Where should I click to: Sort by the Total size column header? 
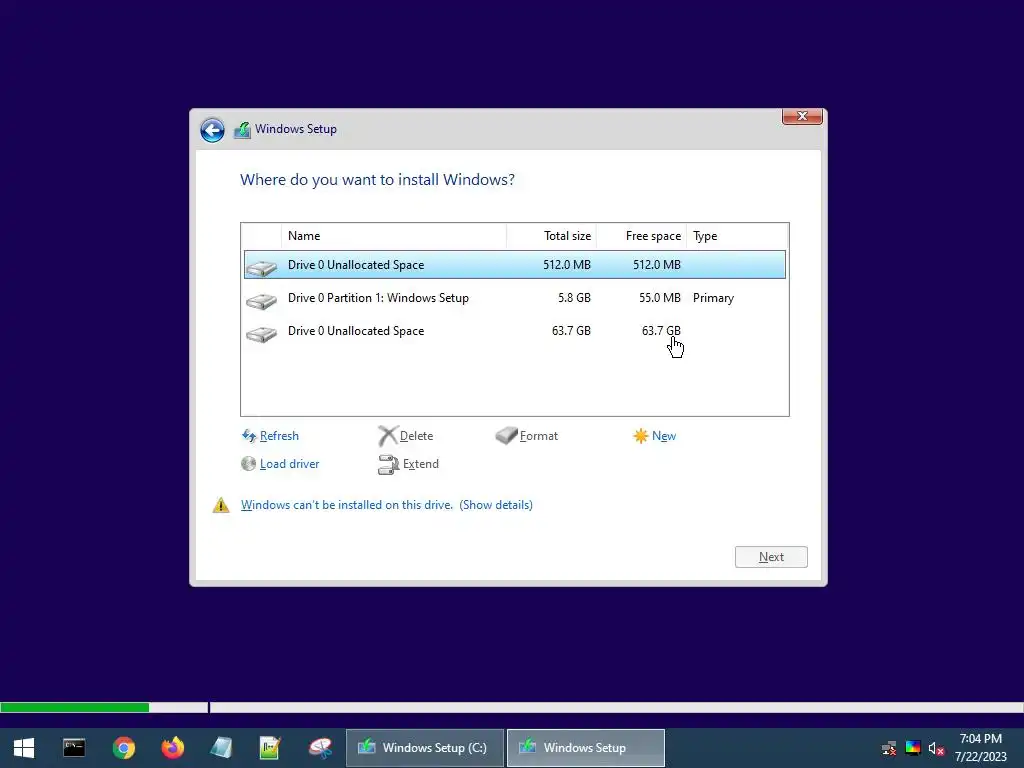pyautogui.click(x=551, y=236)
